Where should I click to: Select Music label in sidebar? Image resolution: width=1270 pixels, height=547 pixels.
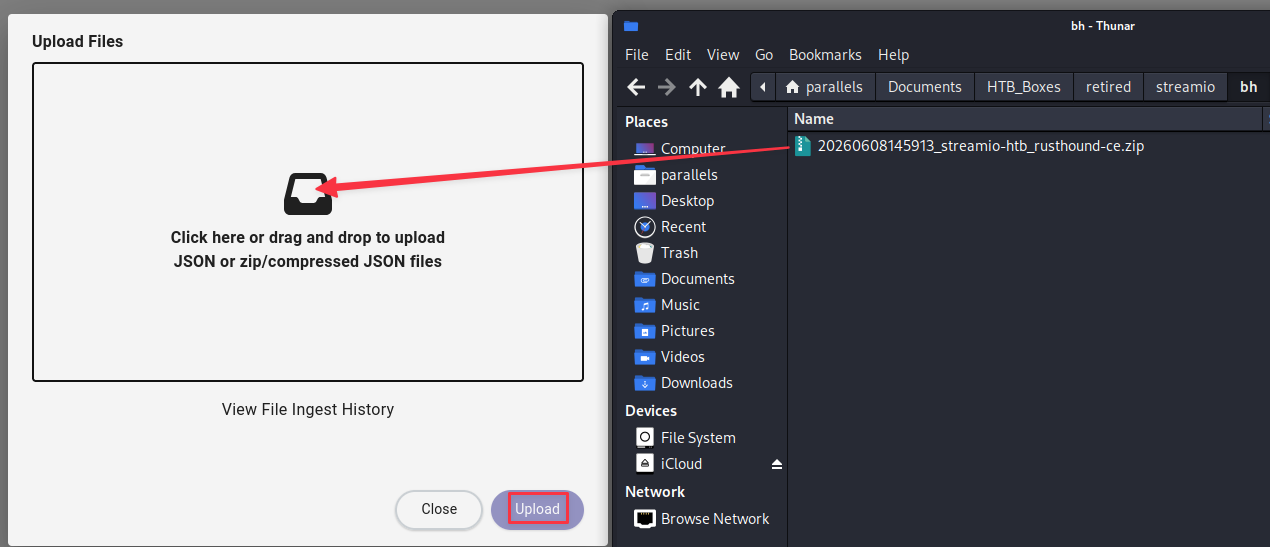(680, 305)
